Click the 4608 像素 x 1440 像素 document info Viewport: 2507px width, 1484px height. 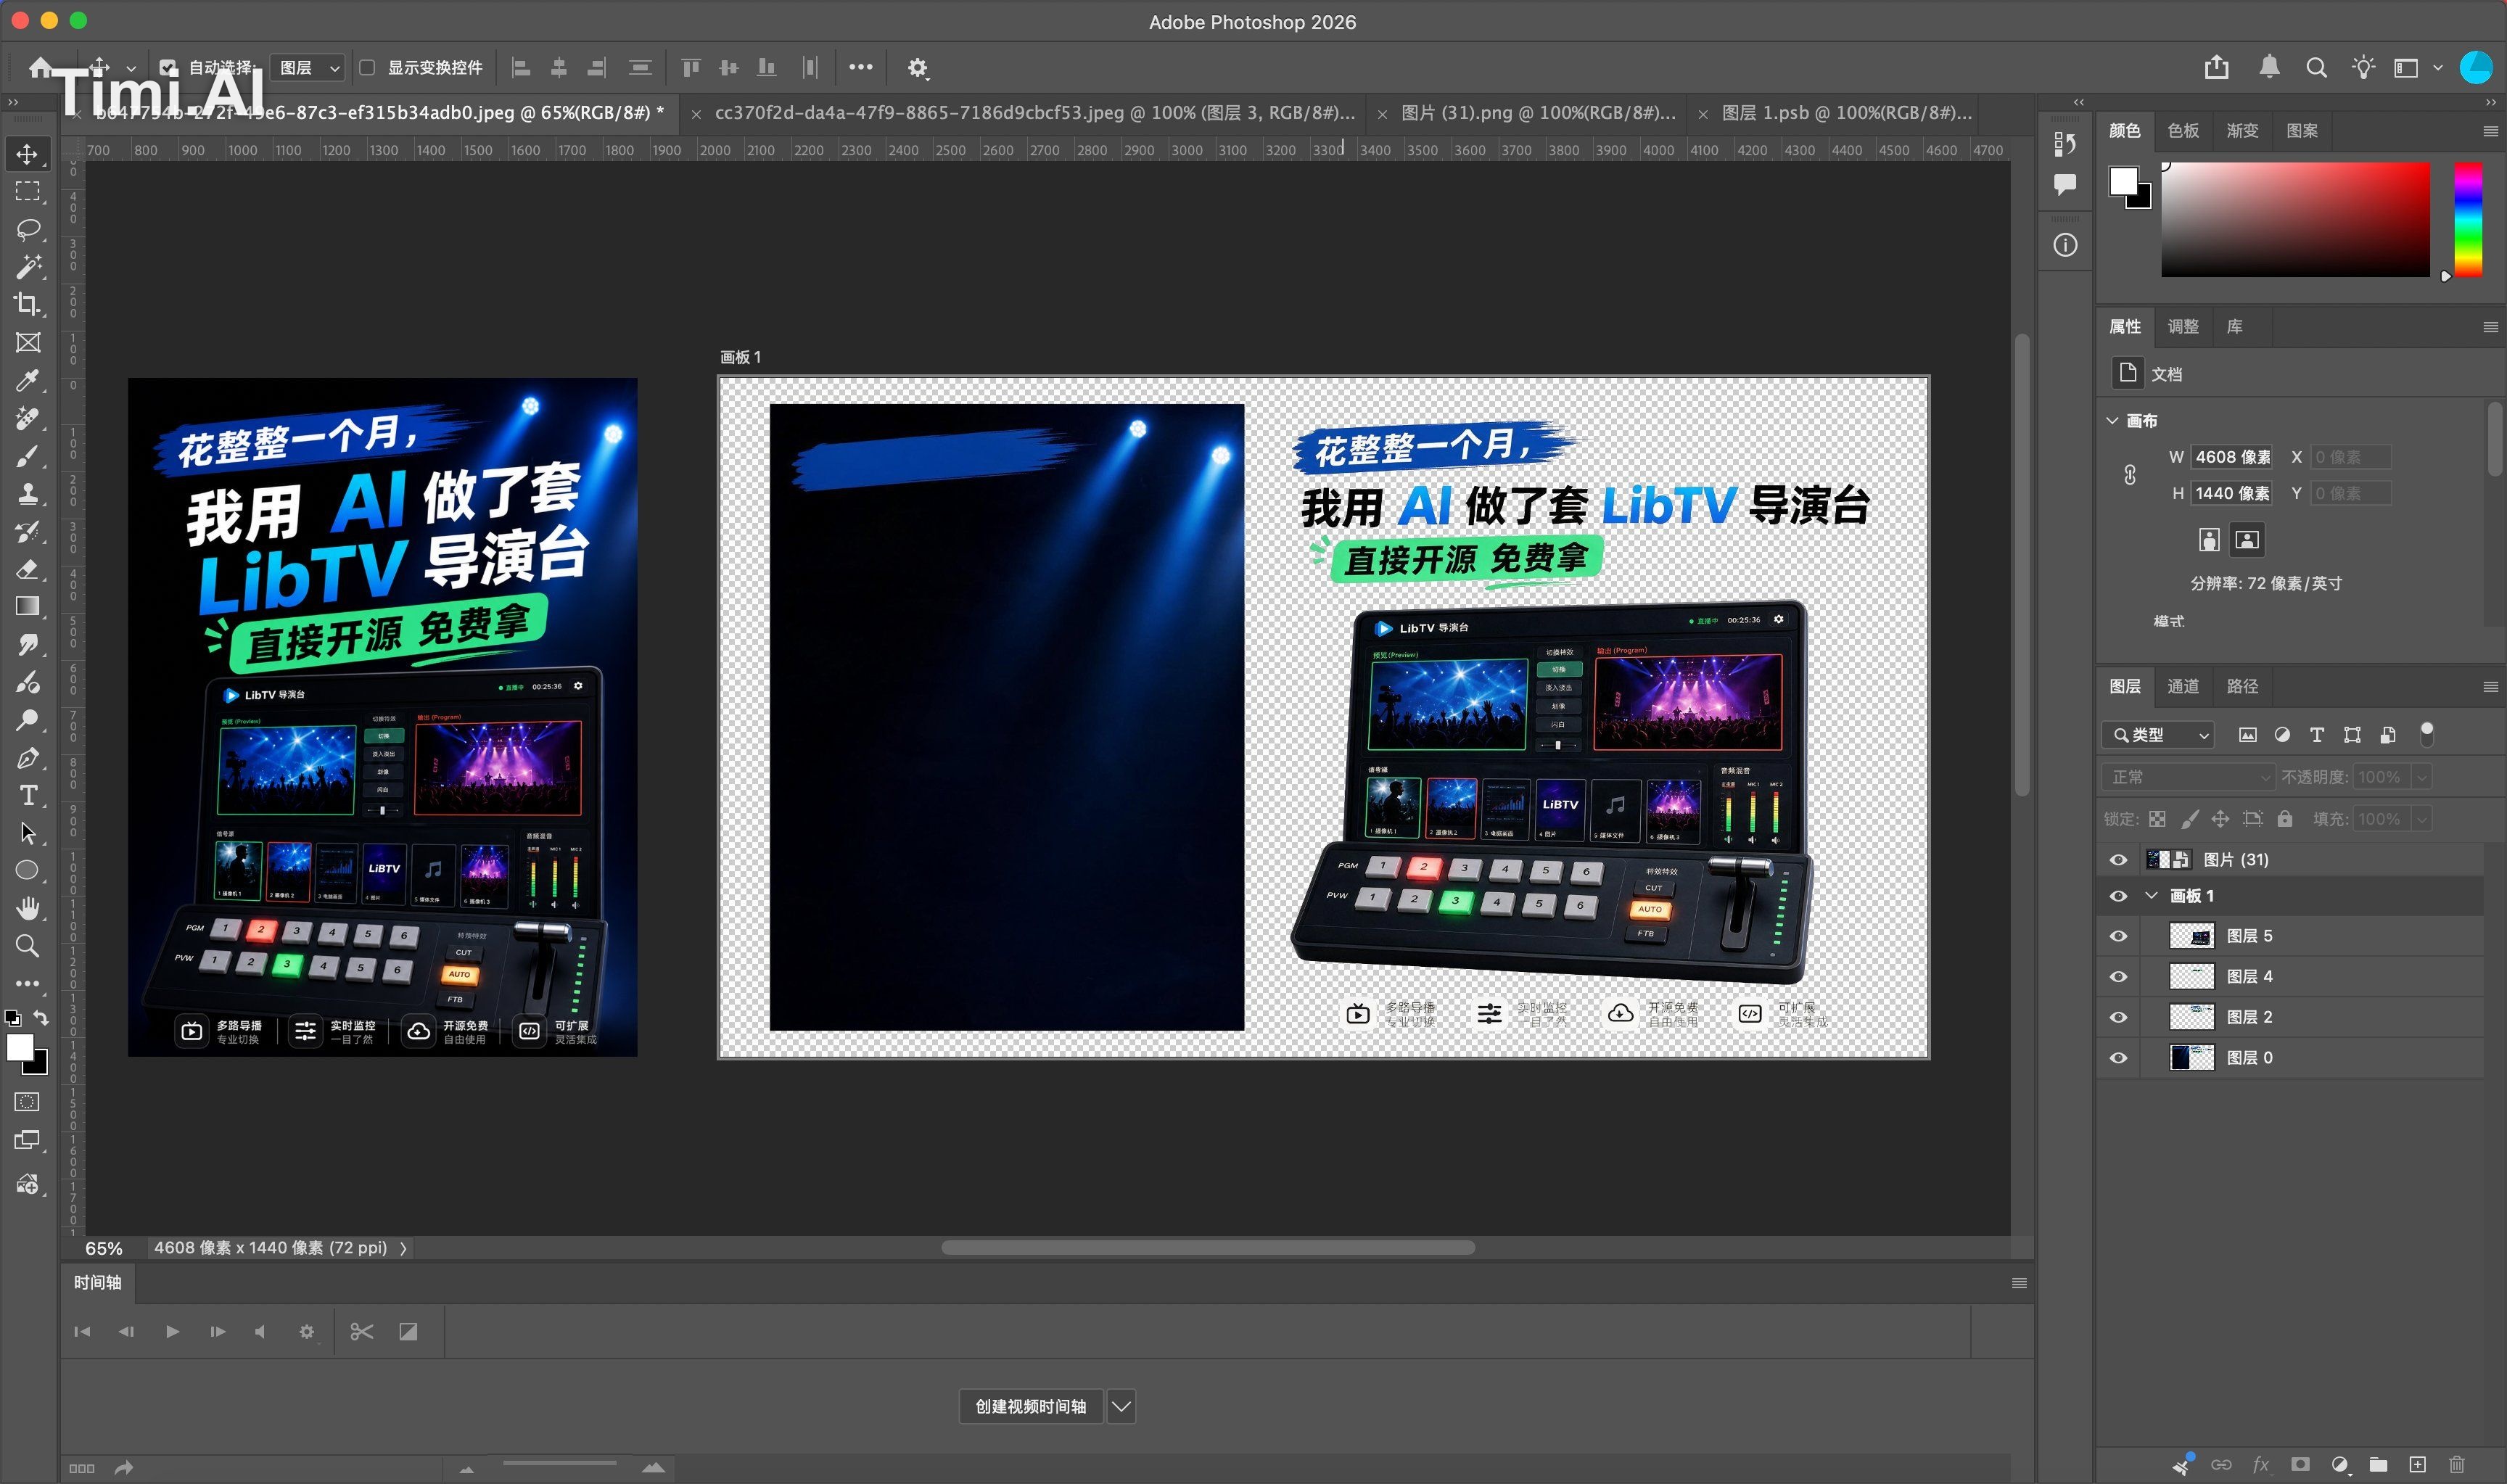270,1248
